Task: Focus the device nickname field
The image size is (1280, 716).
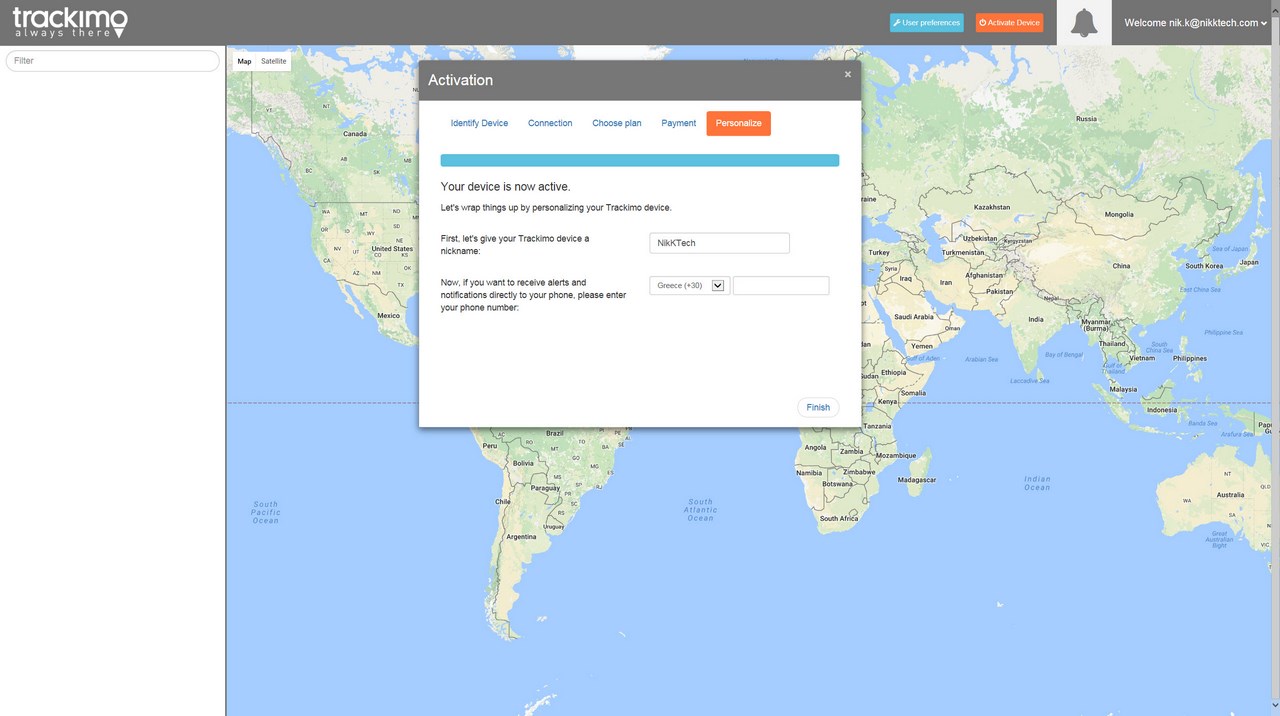Action: 719,243
